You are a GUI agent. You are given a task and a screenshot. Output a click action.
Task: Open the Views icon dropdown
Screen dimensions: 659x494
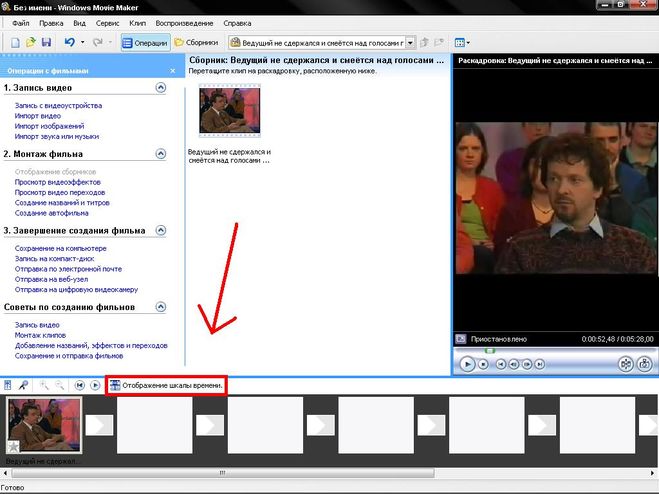[462, 42]
